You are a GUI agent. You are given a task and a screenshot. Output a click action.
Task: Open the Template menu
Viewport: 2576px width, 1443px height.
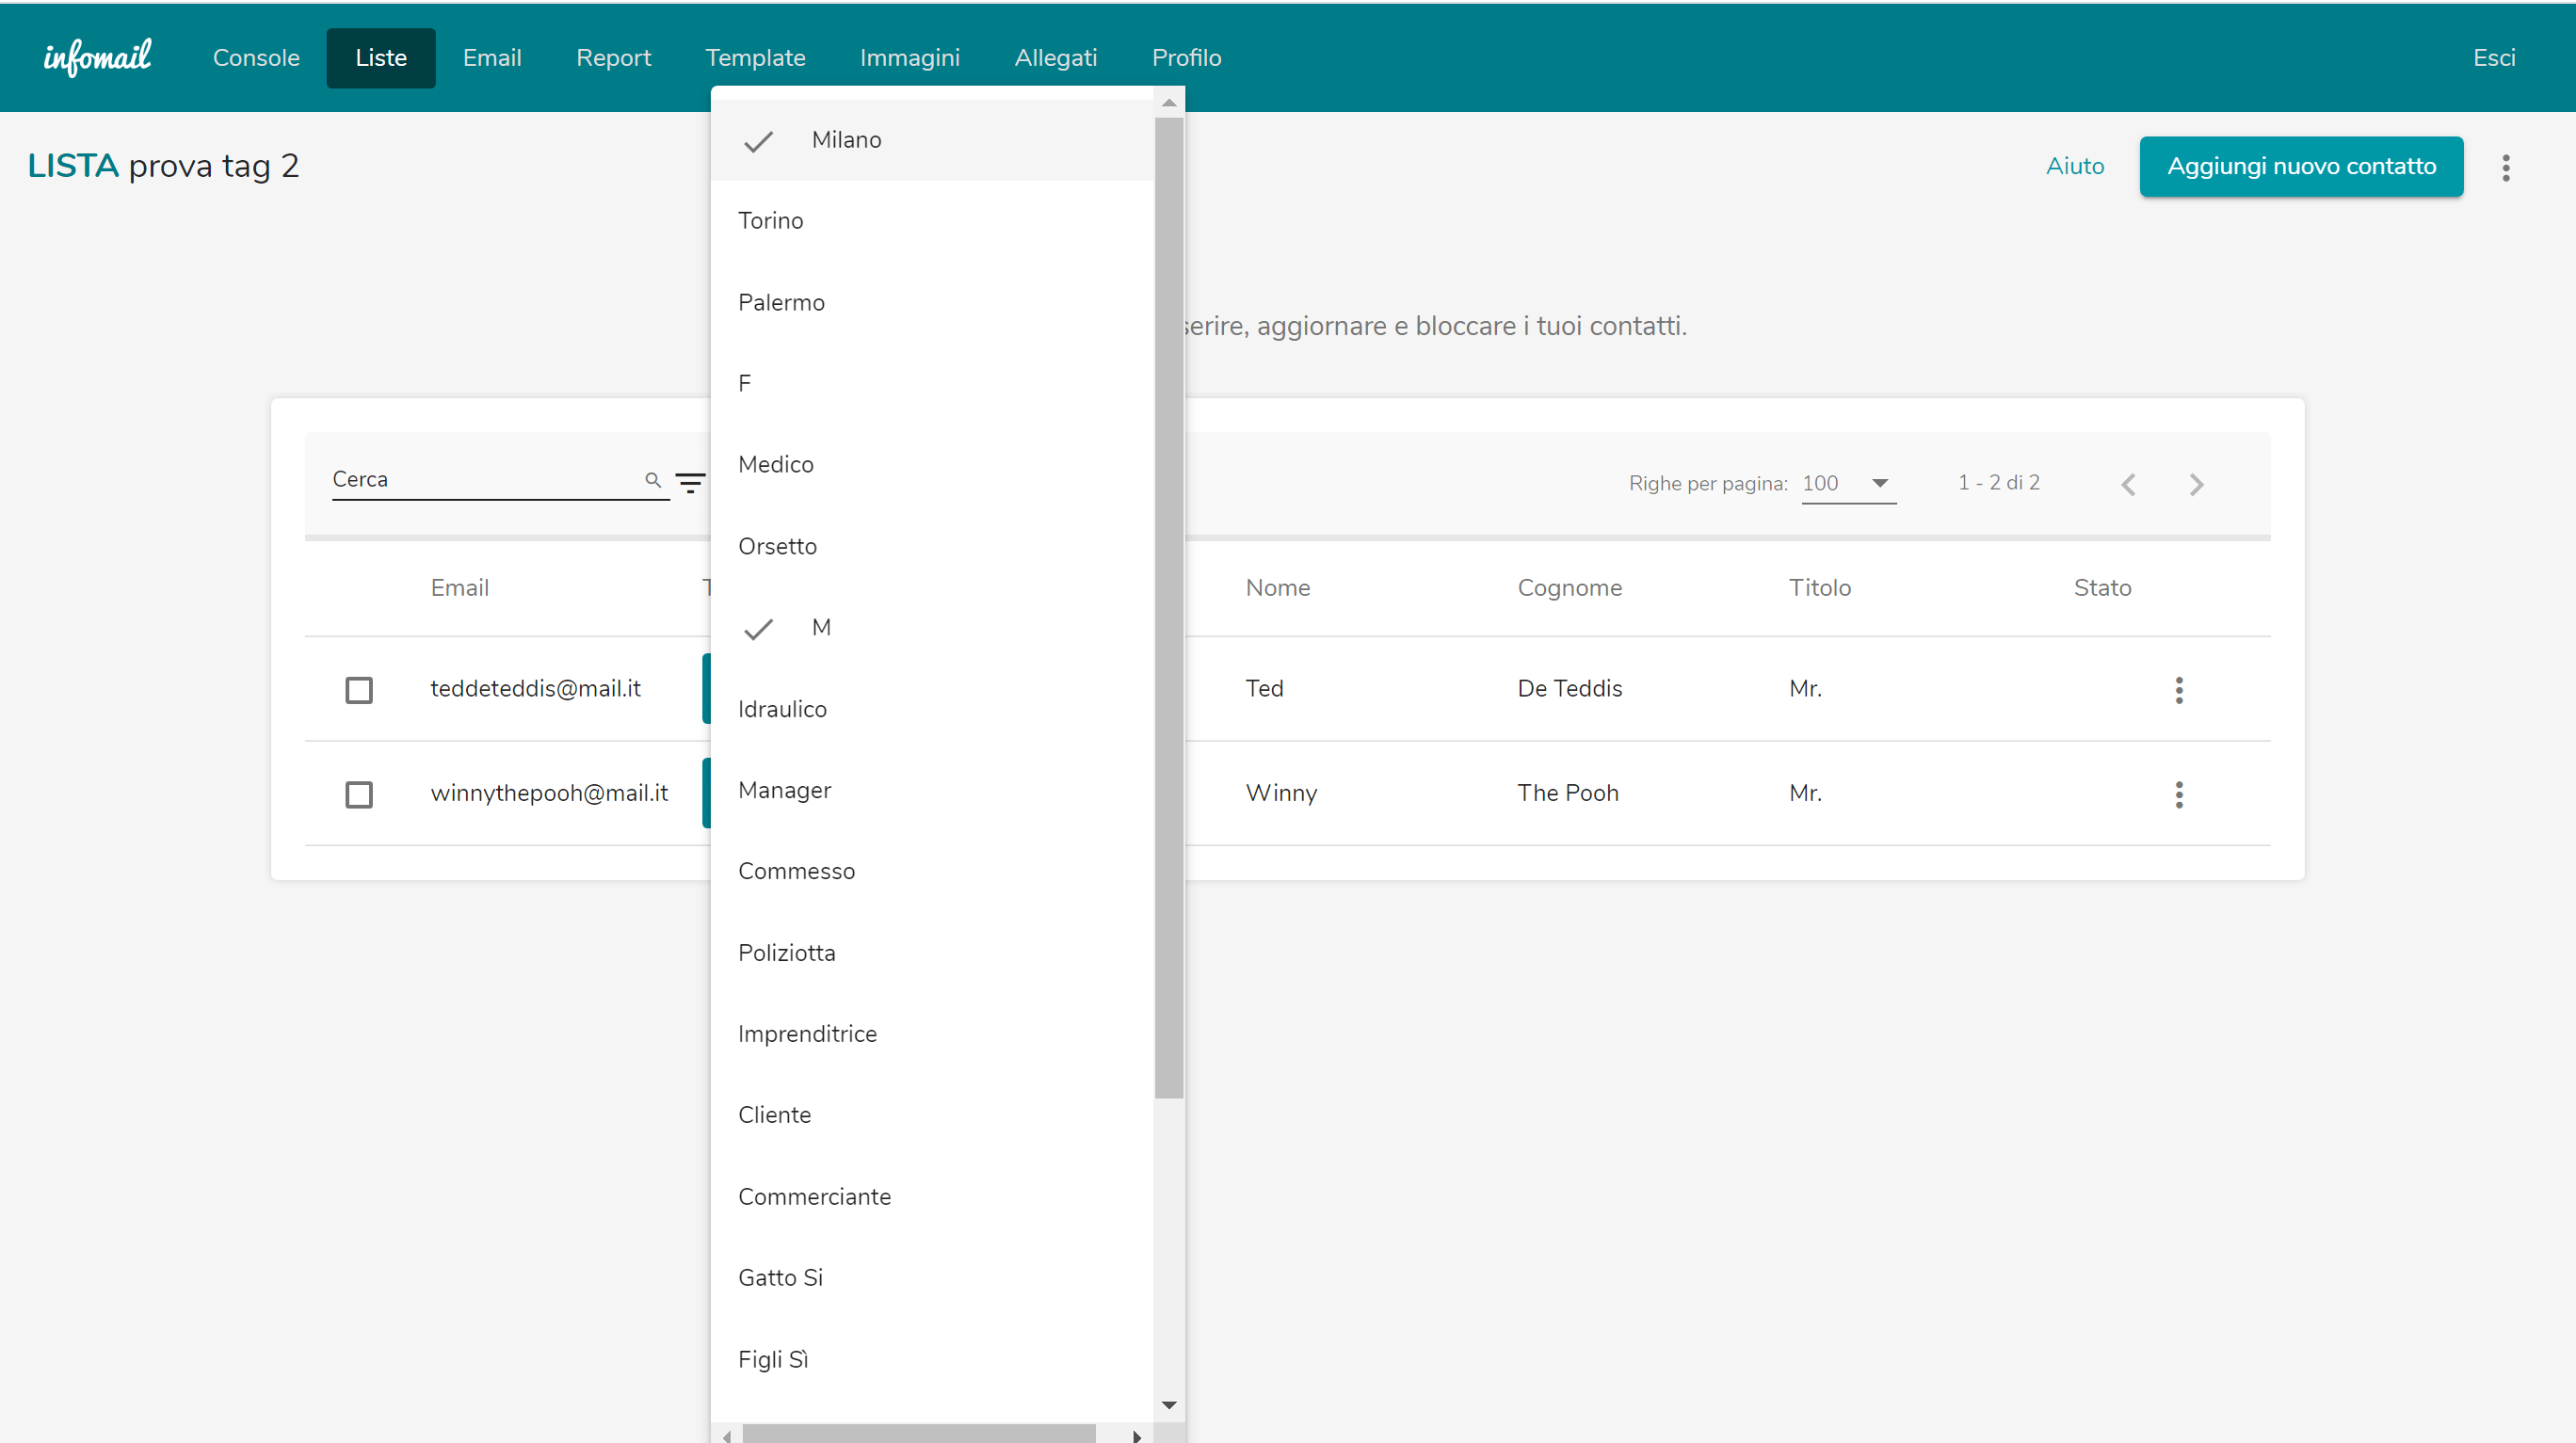[755, 58]
